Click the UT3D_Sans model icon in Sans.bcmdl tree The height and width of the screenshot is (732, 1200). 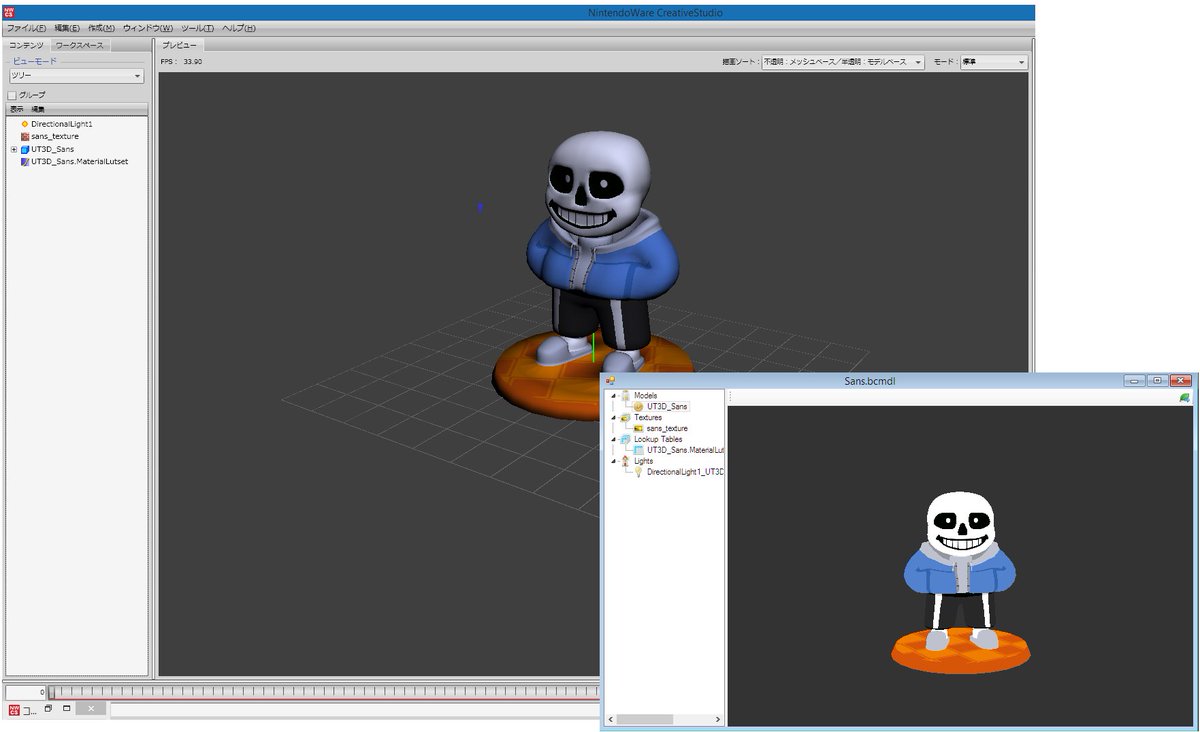click(638, 407)
